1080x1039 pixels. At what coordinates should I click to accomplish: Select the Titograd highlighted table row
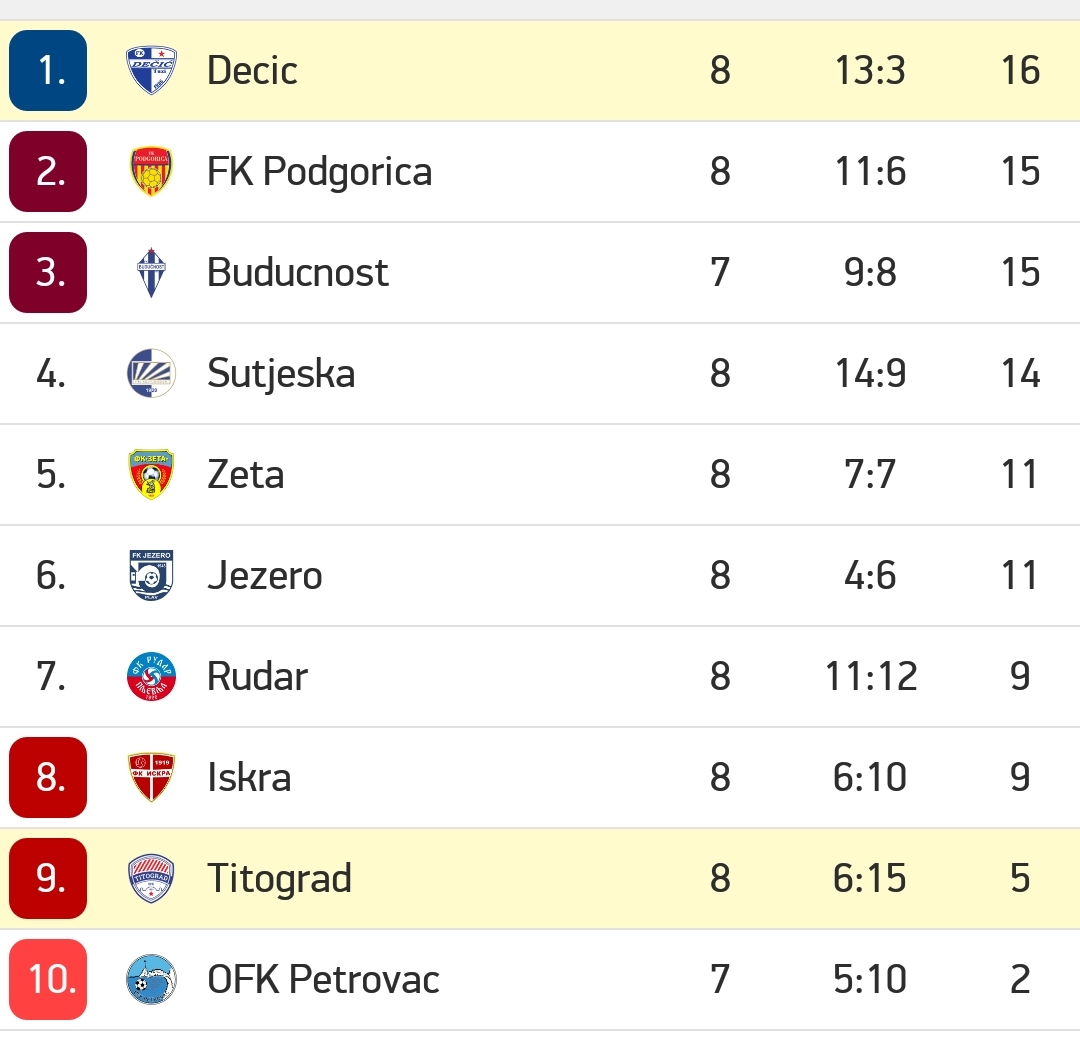[540, 878]
